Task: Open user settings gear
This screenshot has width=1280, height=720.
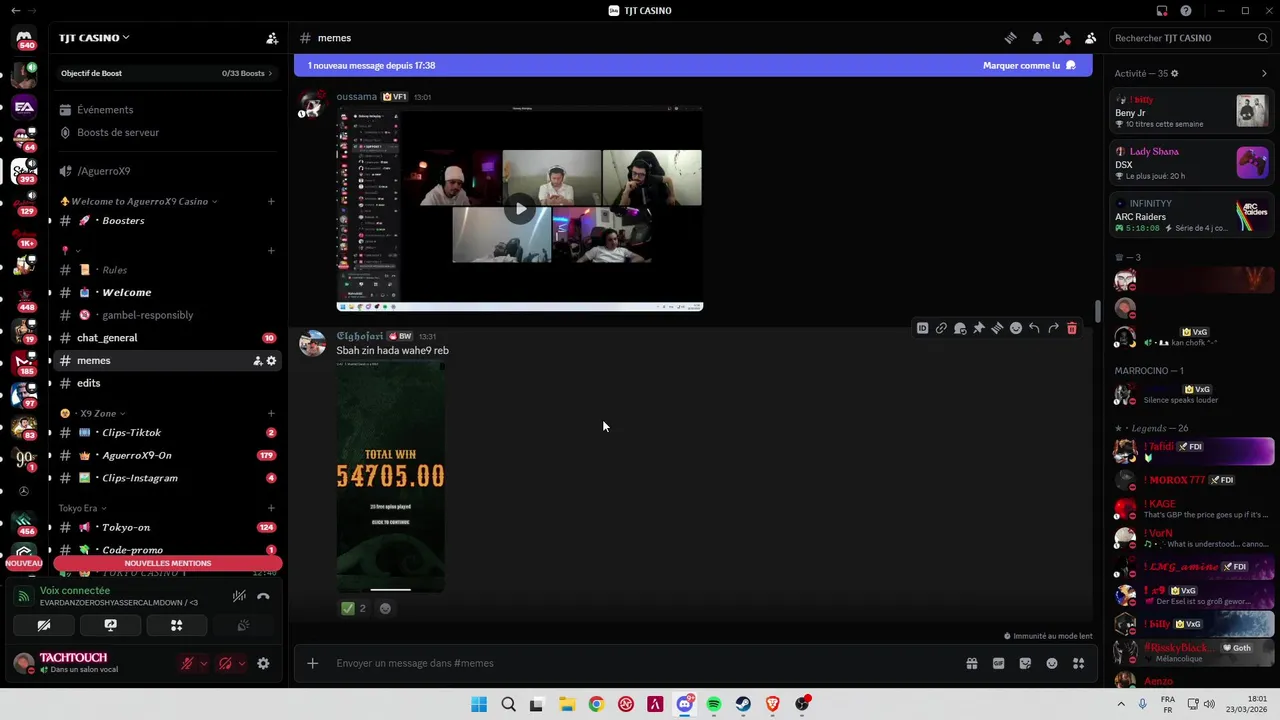Action: click(x=263, y=663)
